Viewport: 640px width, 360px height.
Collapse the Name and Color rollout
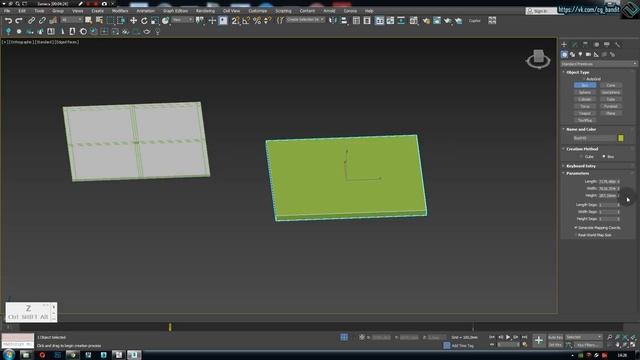pyautogui.click(x=581, y=129)
